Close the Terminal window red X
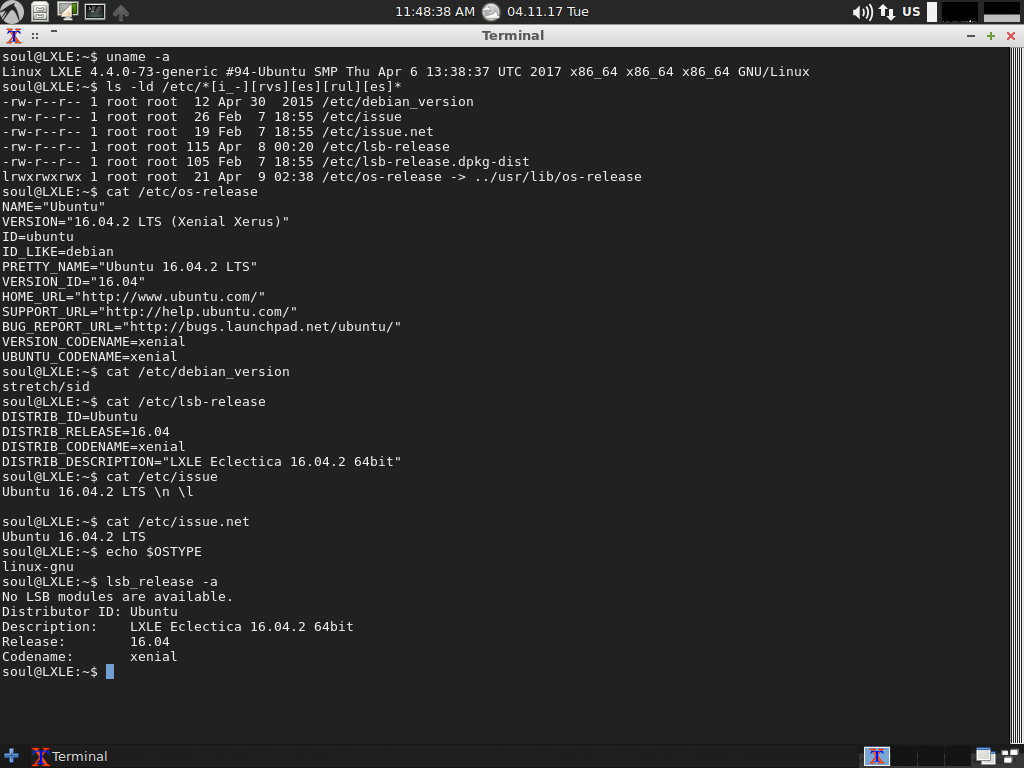Screen dimensions: 1024x768 pos(1011,36)
